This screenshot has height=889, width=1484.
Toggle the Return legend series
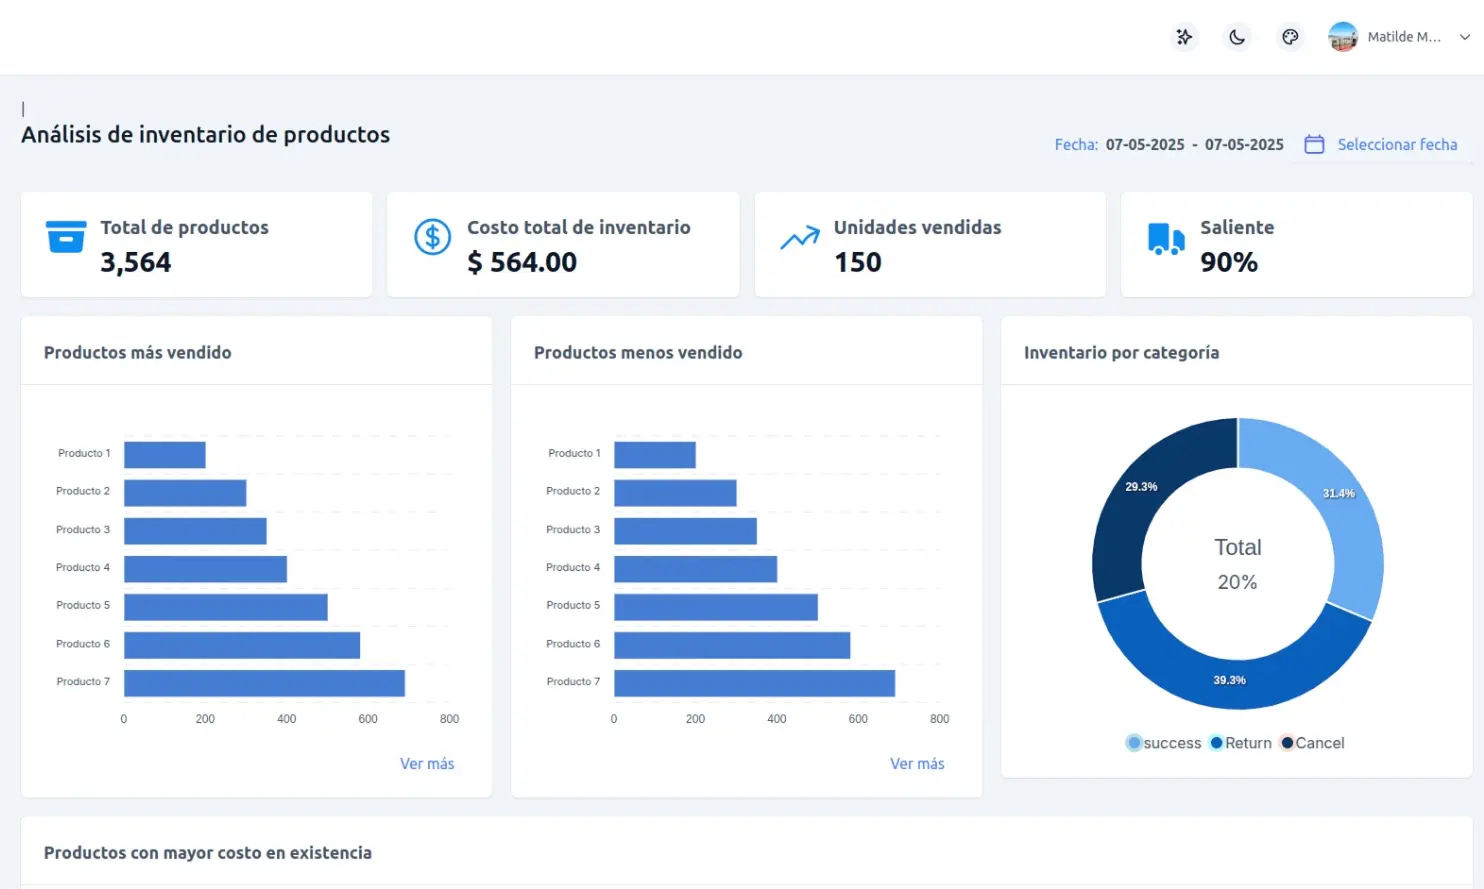1241,743
